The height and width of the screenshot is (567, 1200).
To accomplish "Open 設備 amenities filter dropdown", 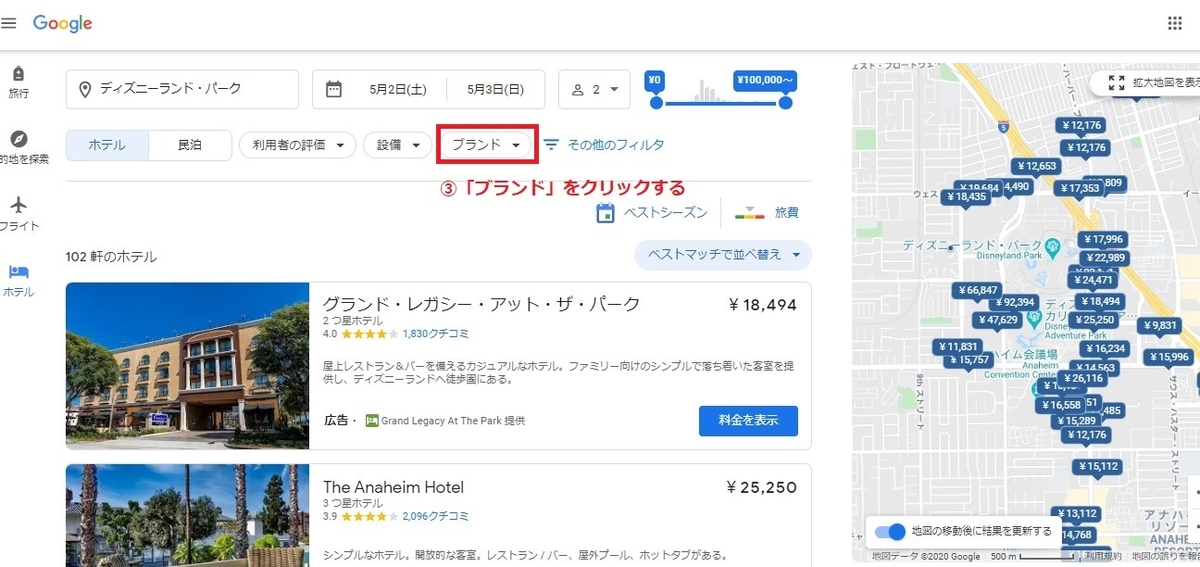I will click(x=396, y=145).
